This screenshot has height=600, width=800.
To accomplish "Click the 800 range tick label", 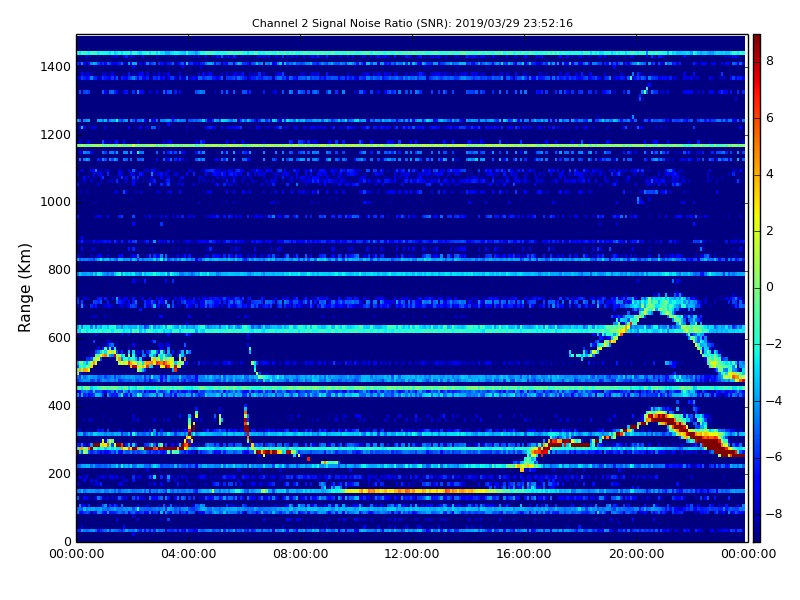I will [x=60, y=270].
